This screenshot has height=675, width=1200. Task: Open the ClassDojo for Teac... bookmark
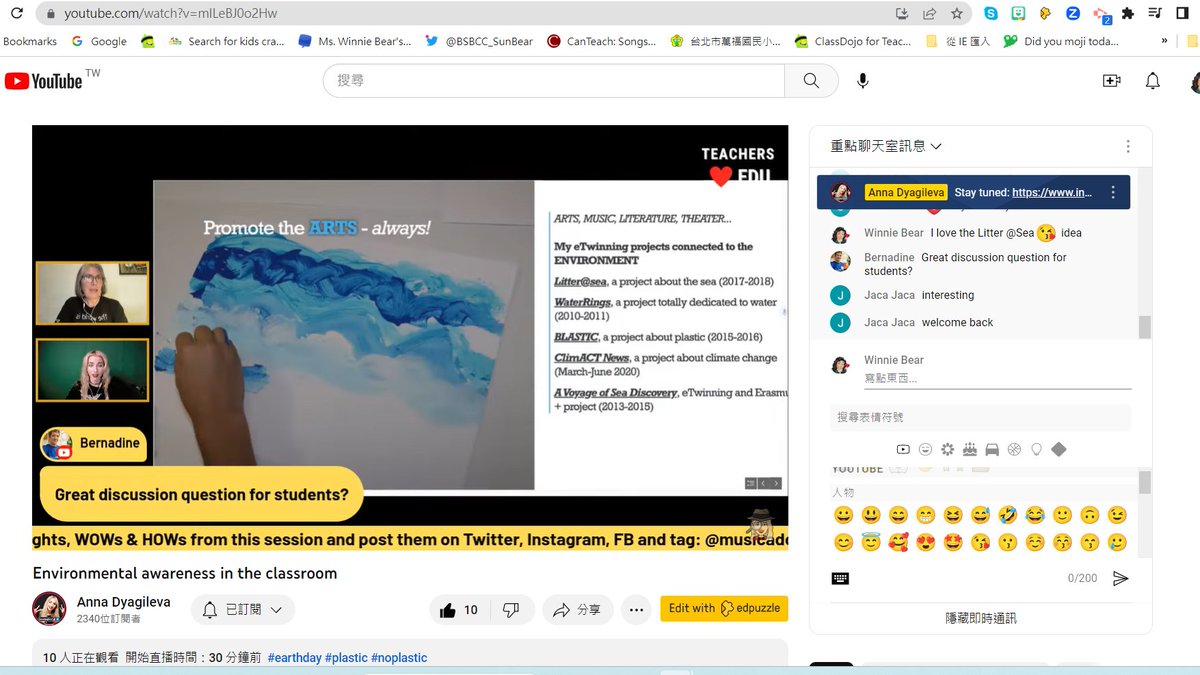853,42
